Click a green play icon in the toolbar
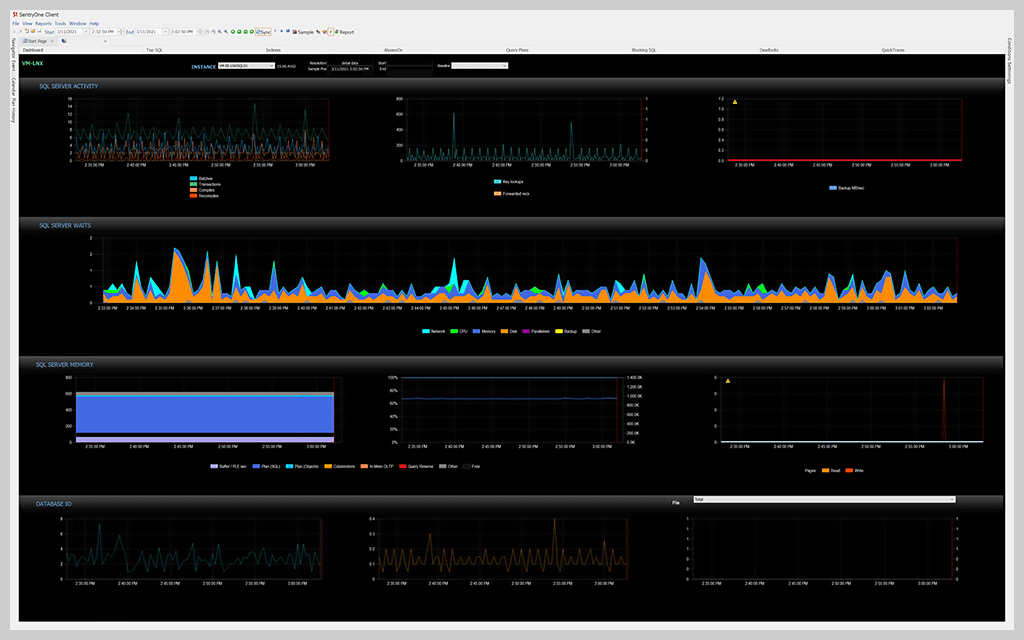The width and height of the screenshot is (1024, 640). click(x=234, y=31)
